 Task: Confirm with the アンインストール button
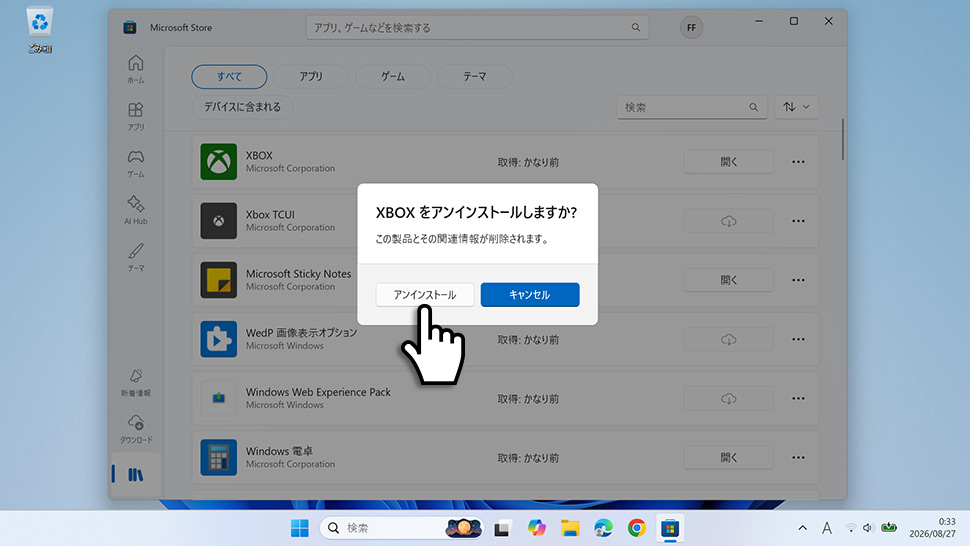(424, 294)
